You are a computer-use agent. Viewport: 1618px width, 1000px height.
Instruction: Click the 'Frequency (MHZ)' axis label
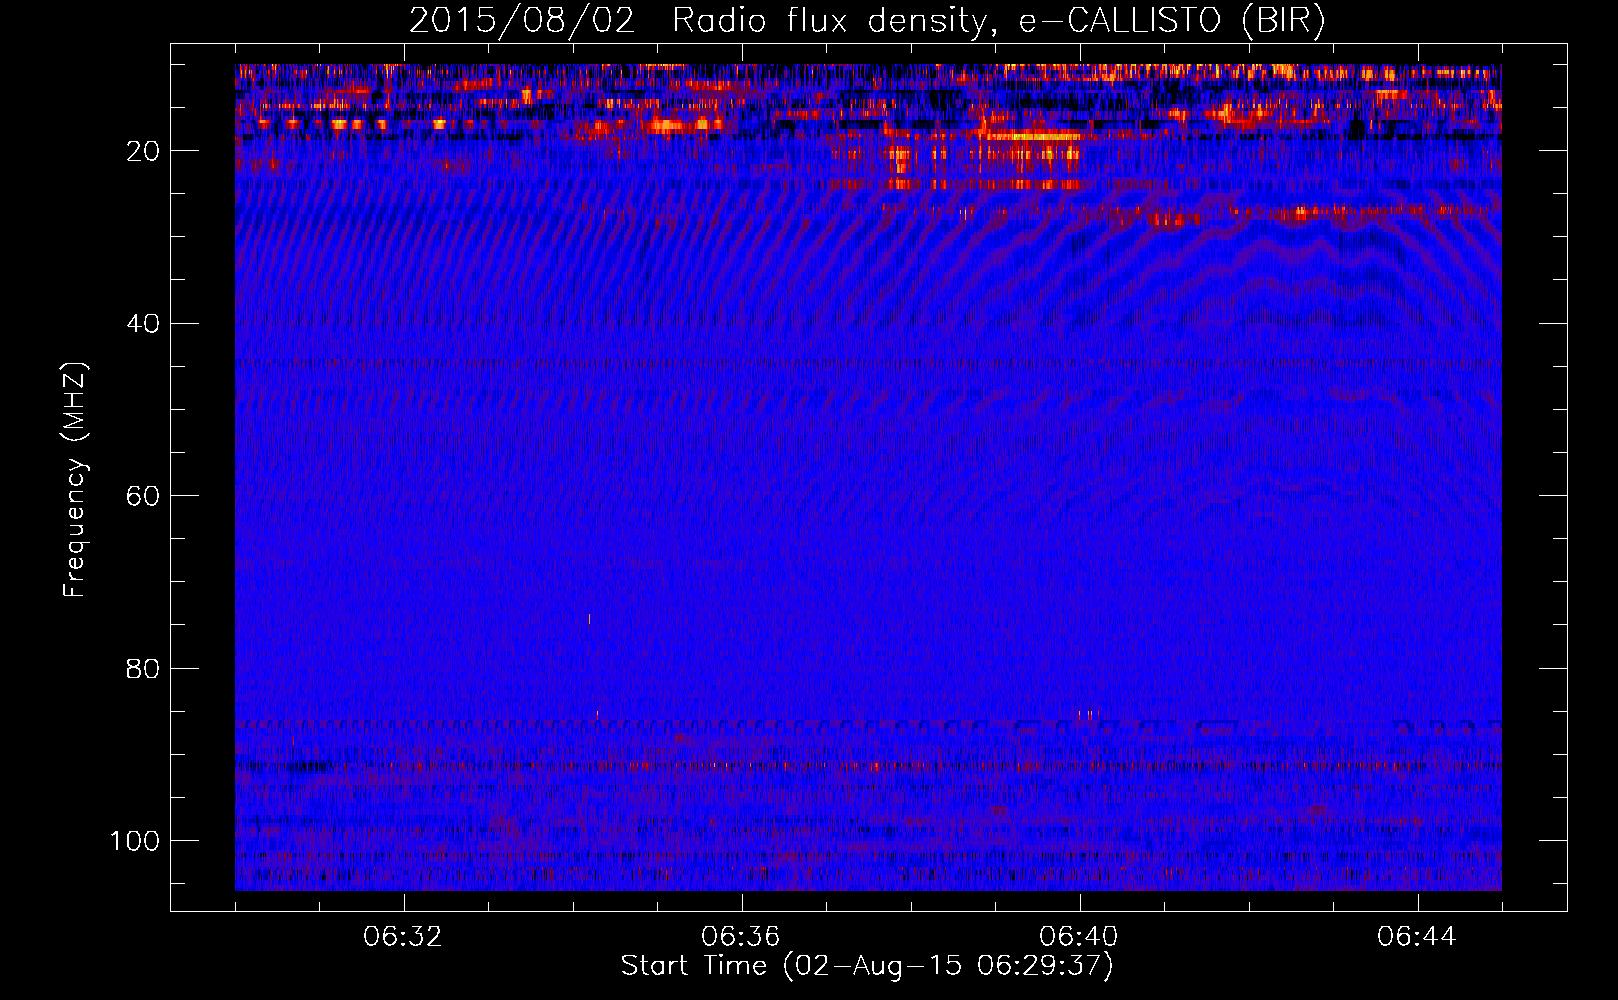click(76, 480)
